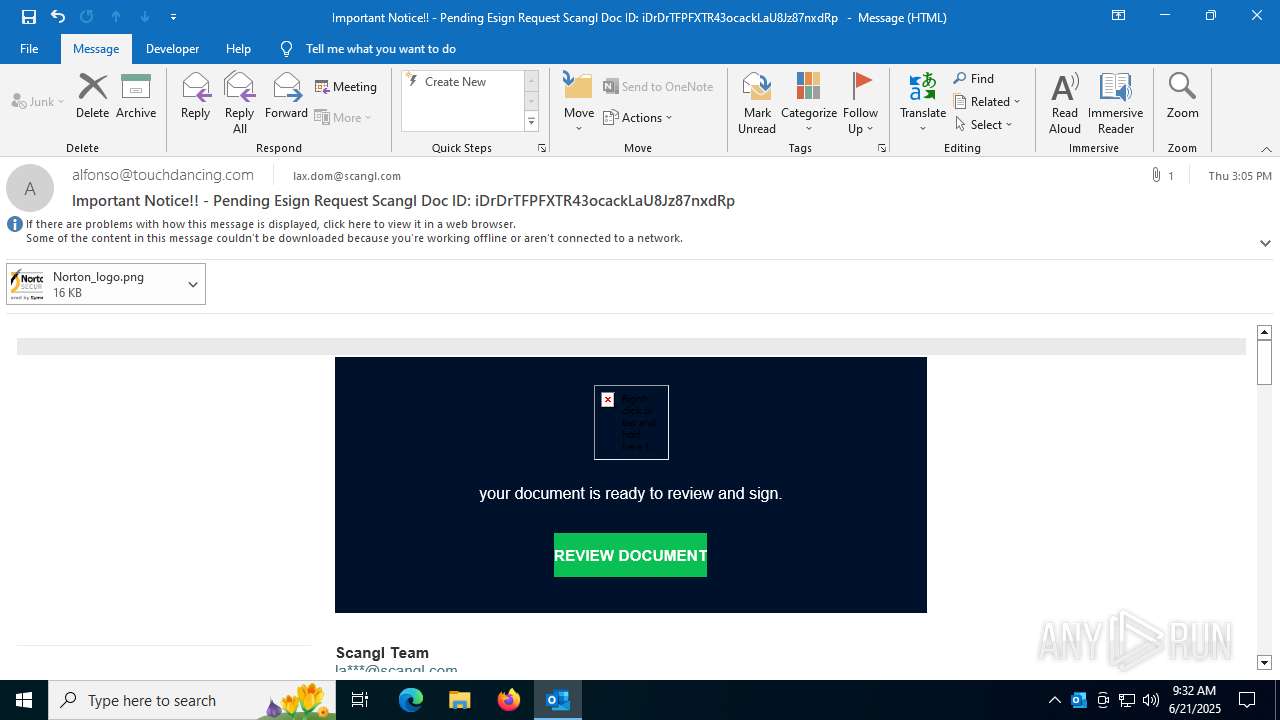The height and width of the screenshot is (720, 1280).
Task: Open the Junk dropdown
Action: (x=38, y=101)
